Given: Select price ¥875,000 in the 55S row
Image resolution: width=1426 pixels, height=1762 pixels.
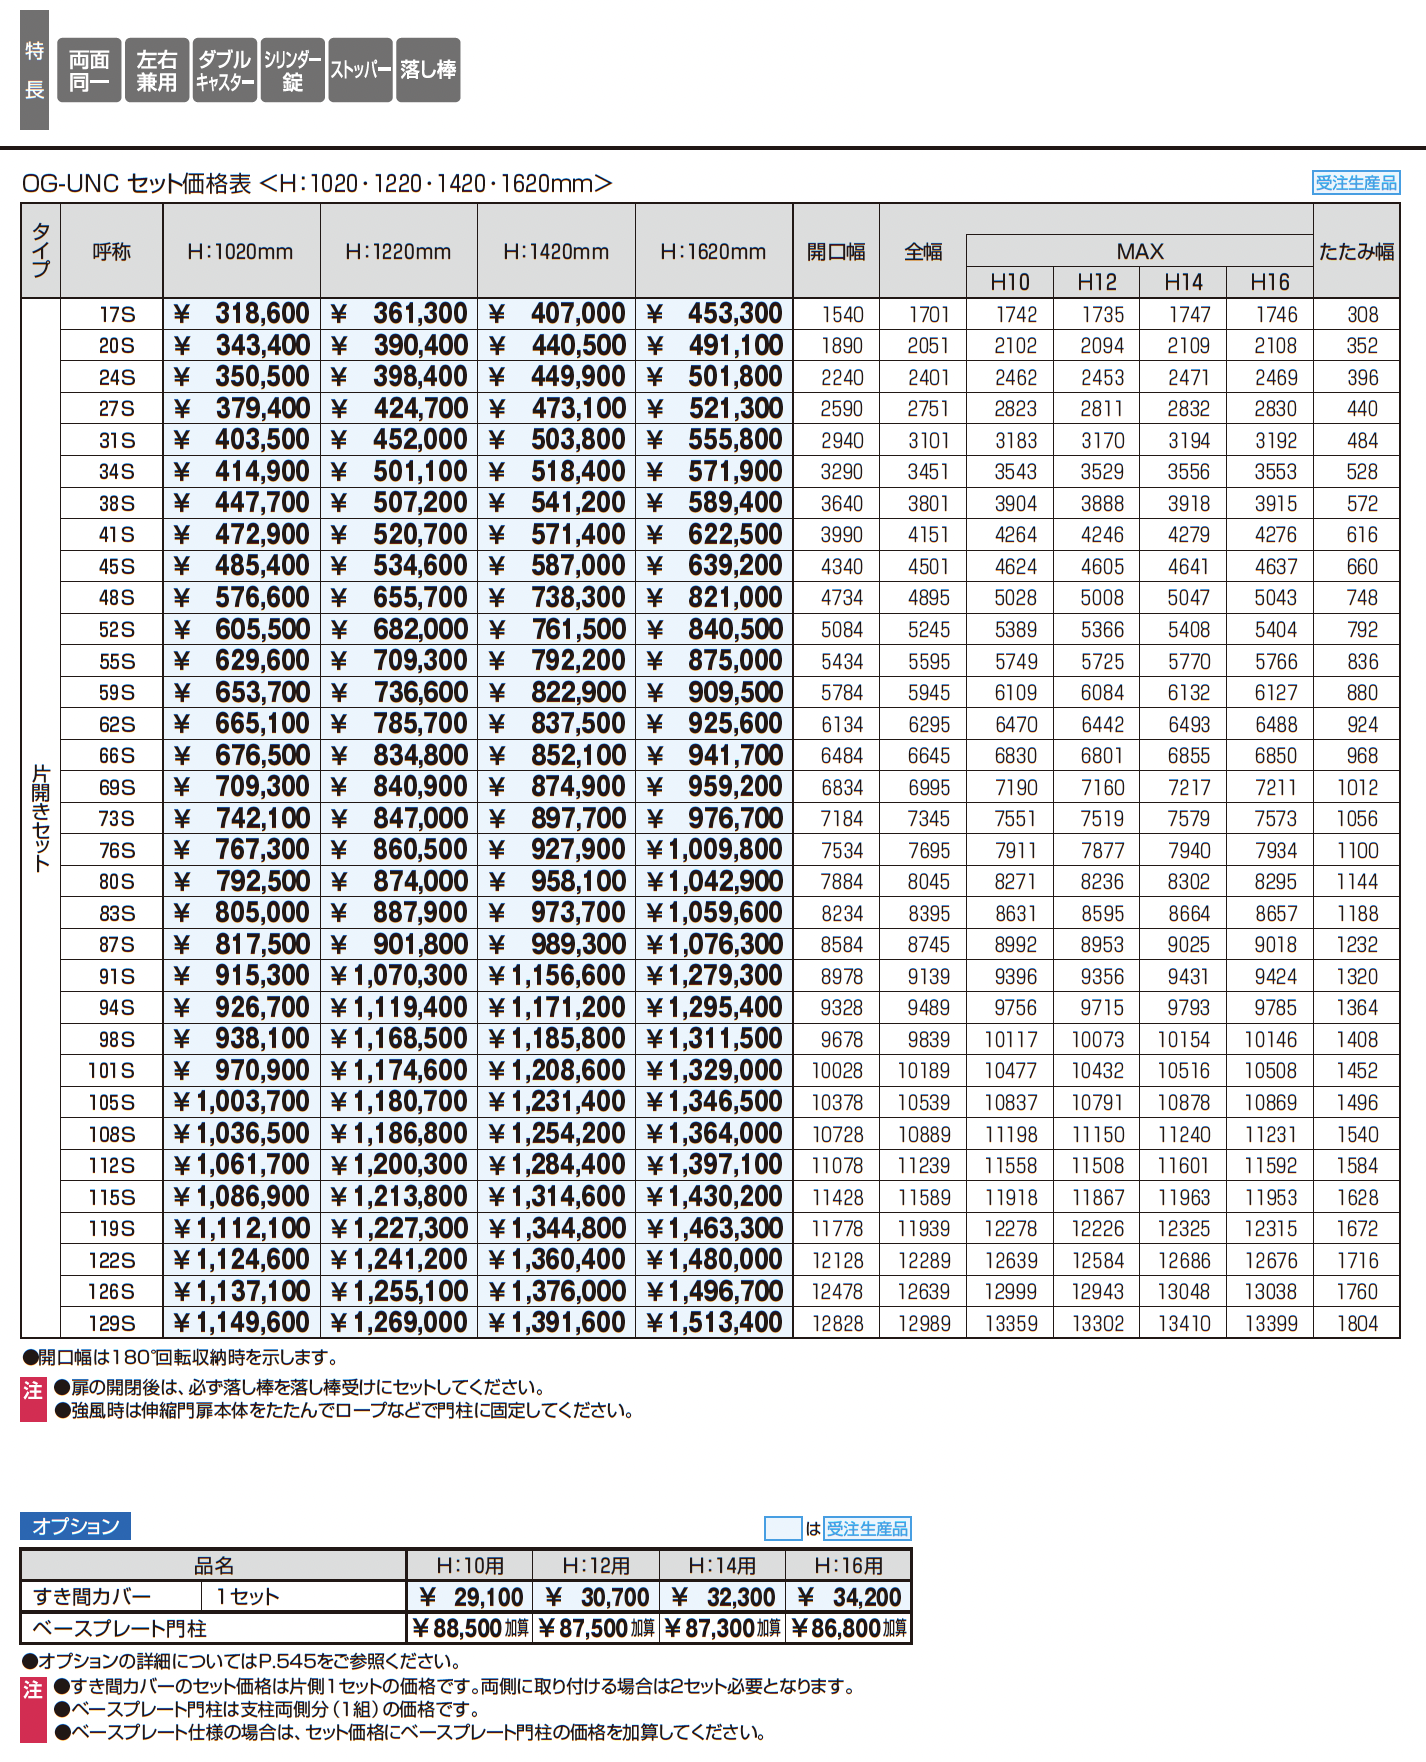Looking at the screenshot, I should (x=714, y=661).
